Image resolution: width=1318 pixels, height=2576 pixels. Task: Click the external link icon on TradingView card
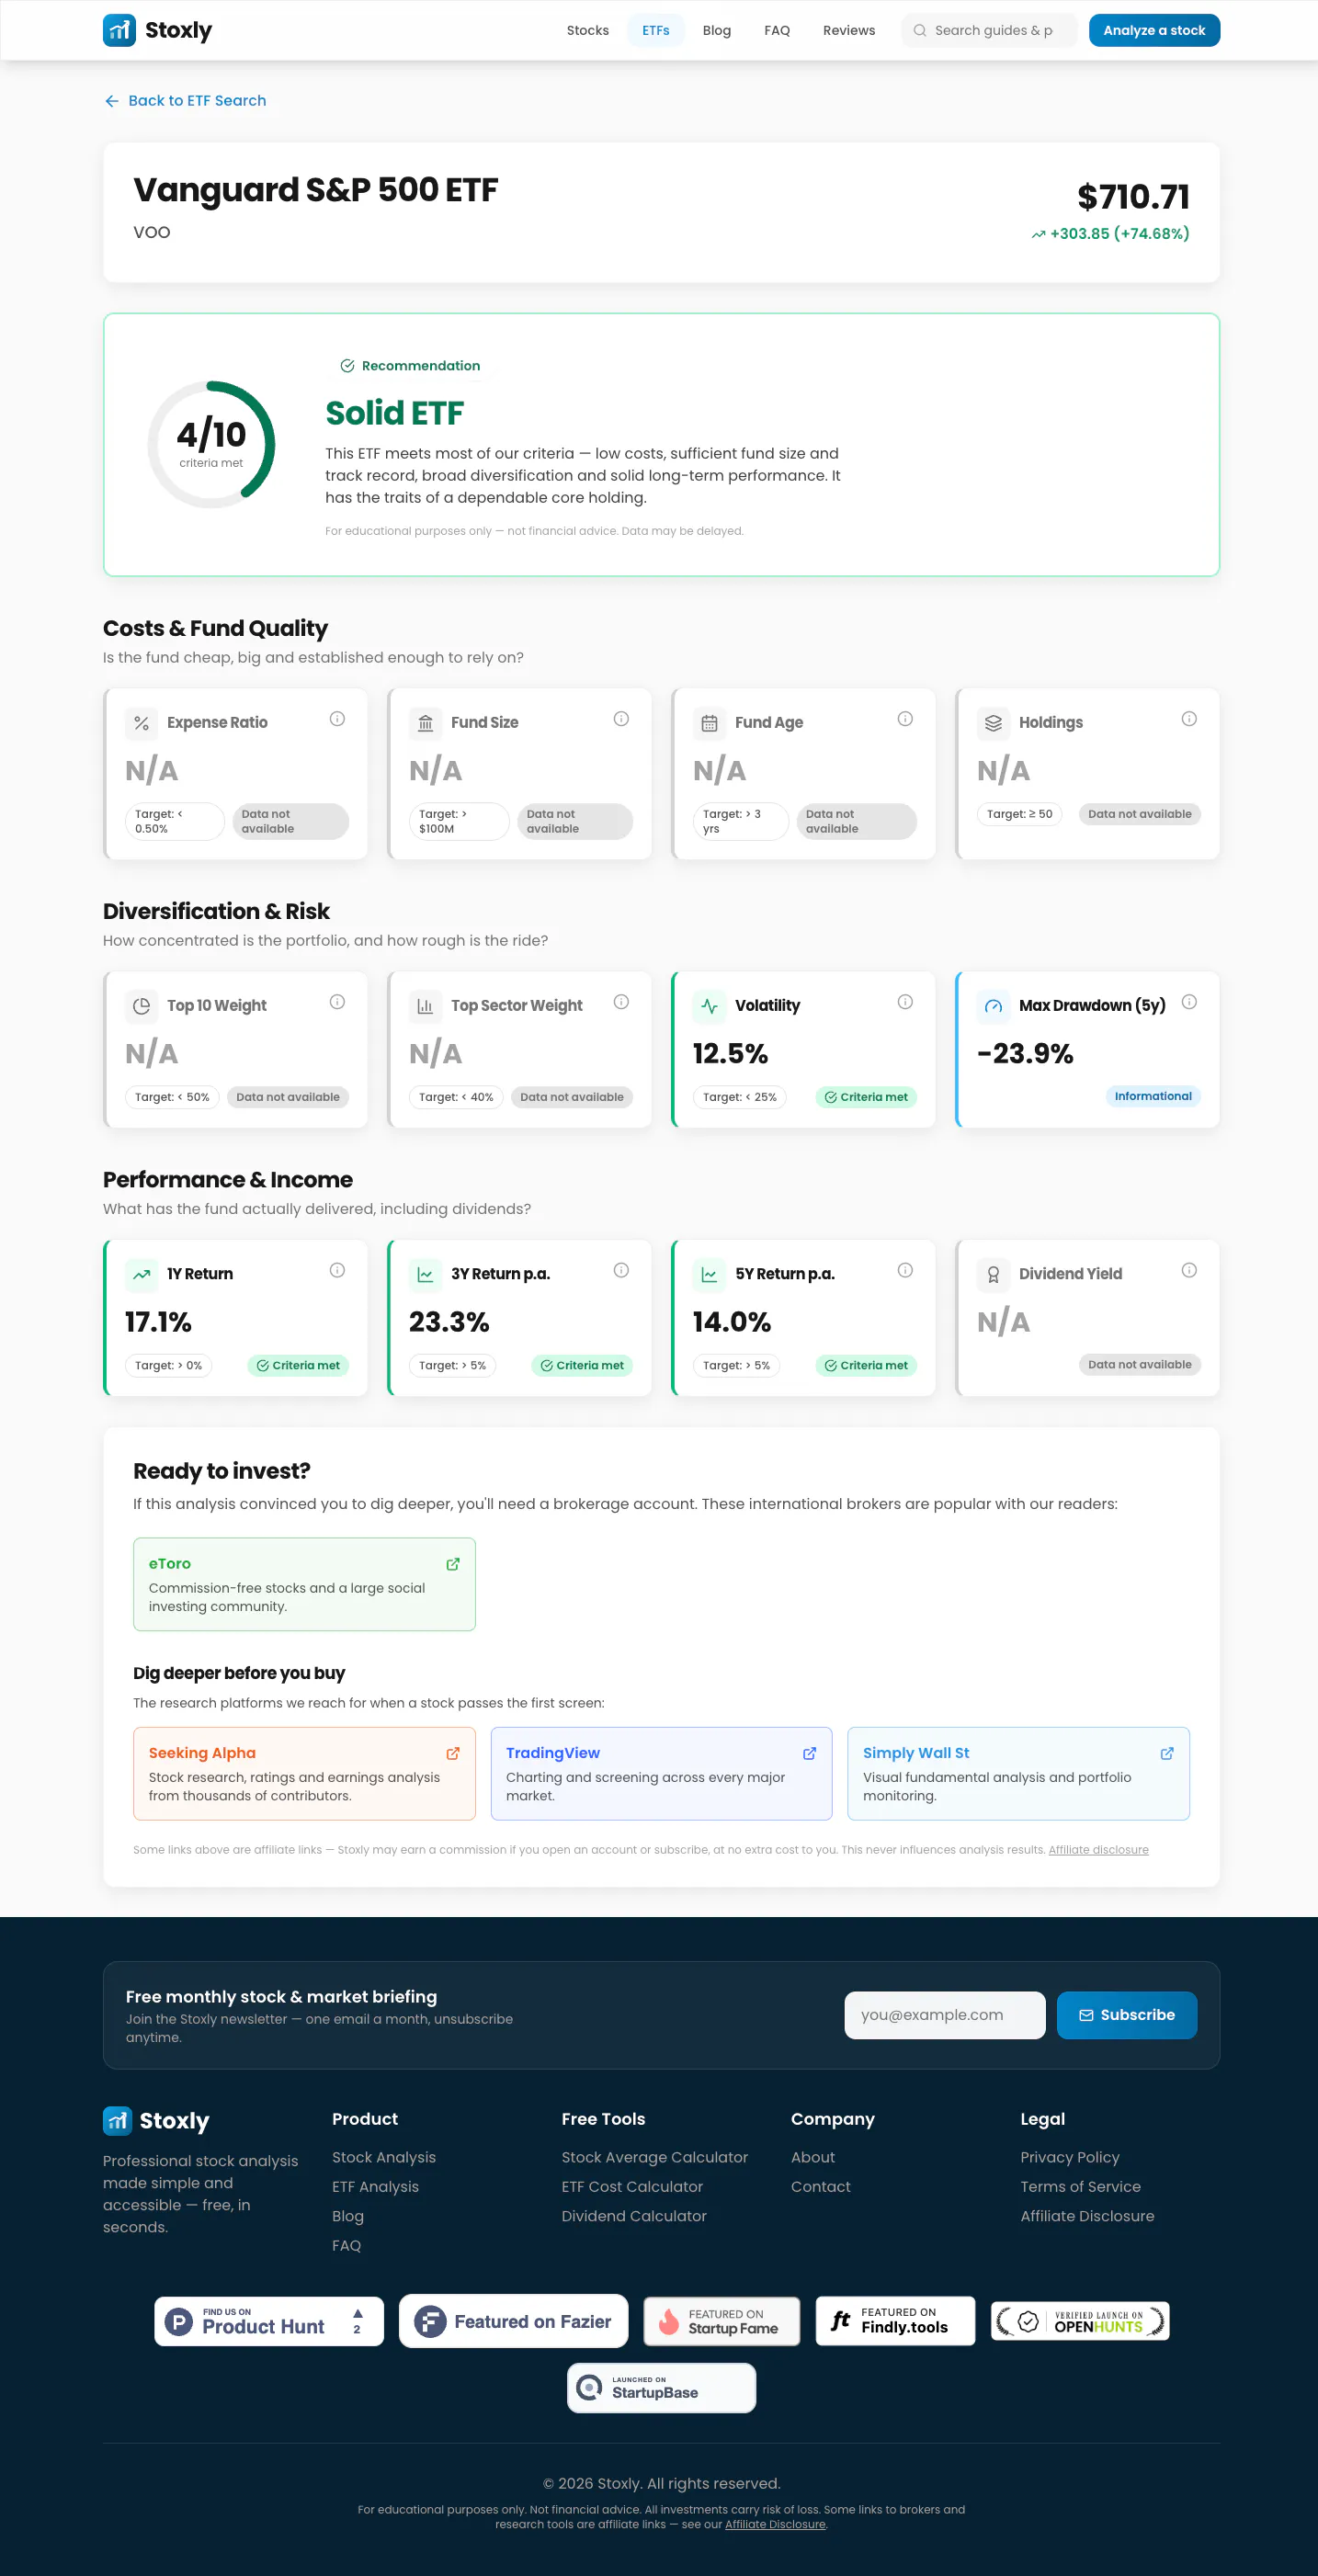(809, 1753)
